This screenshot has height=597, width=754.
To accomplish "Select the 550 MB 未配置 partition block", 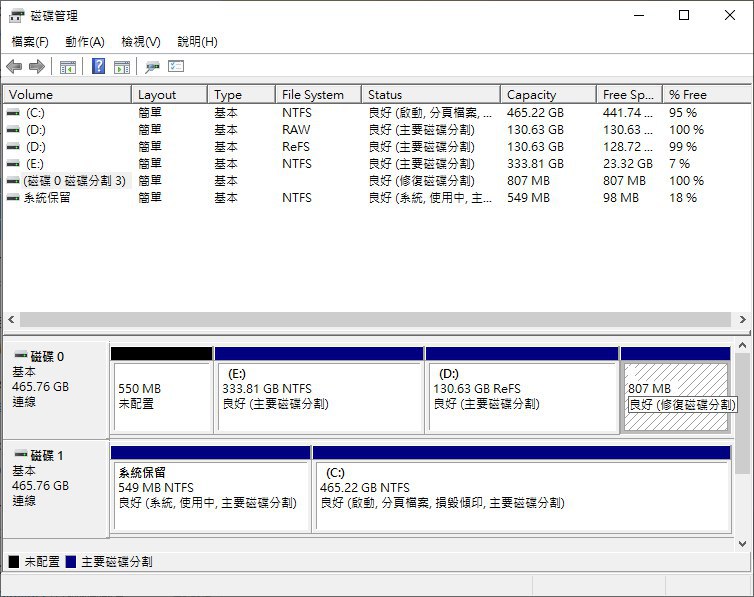I will (x=162, y=390).
